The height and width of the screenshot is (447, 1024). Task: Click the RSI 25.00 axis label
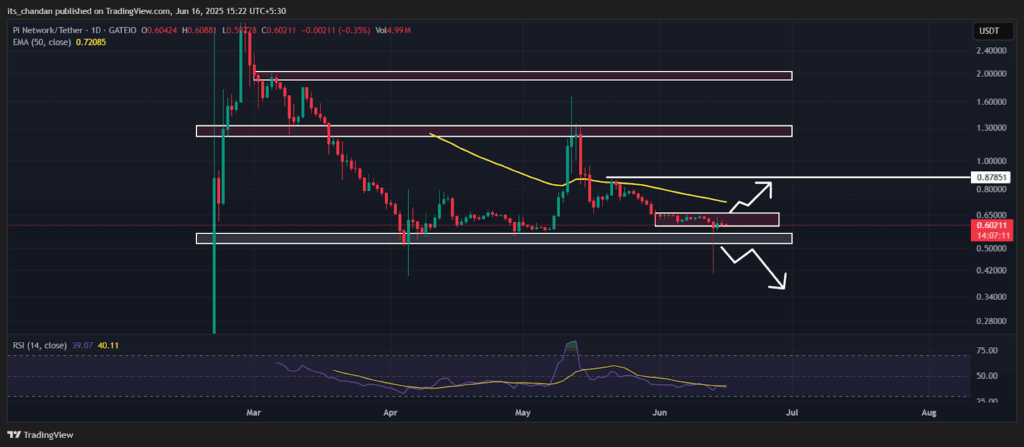986,401
